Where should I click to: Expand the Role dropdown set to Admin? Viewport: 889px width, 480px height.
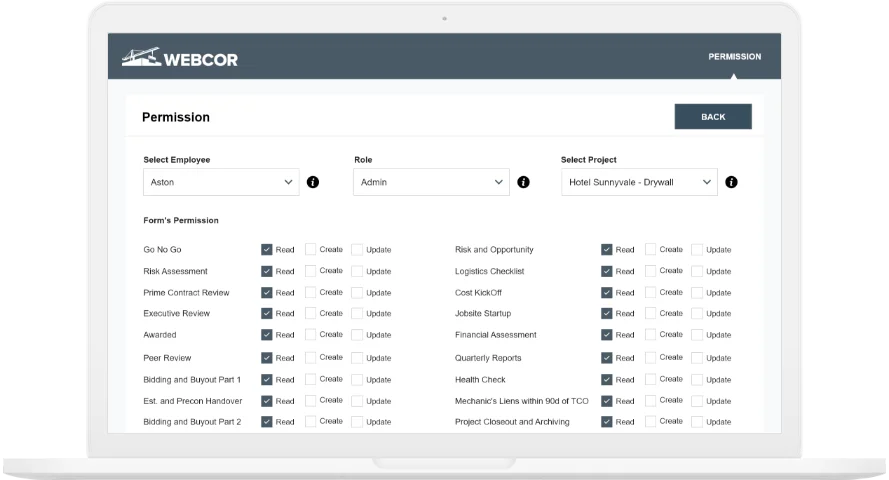431,182
